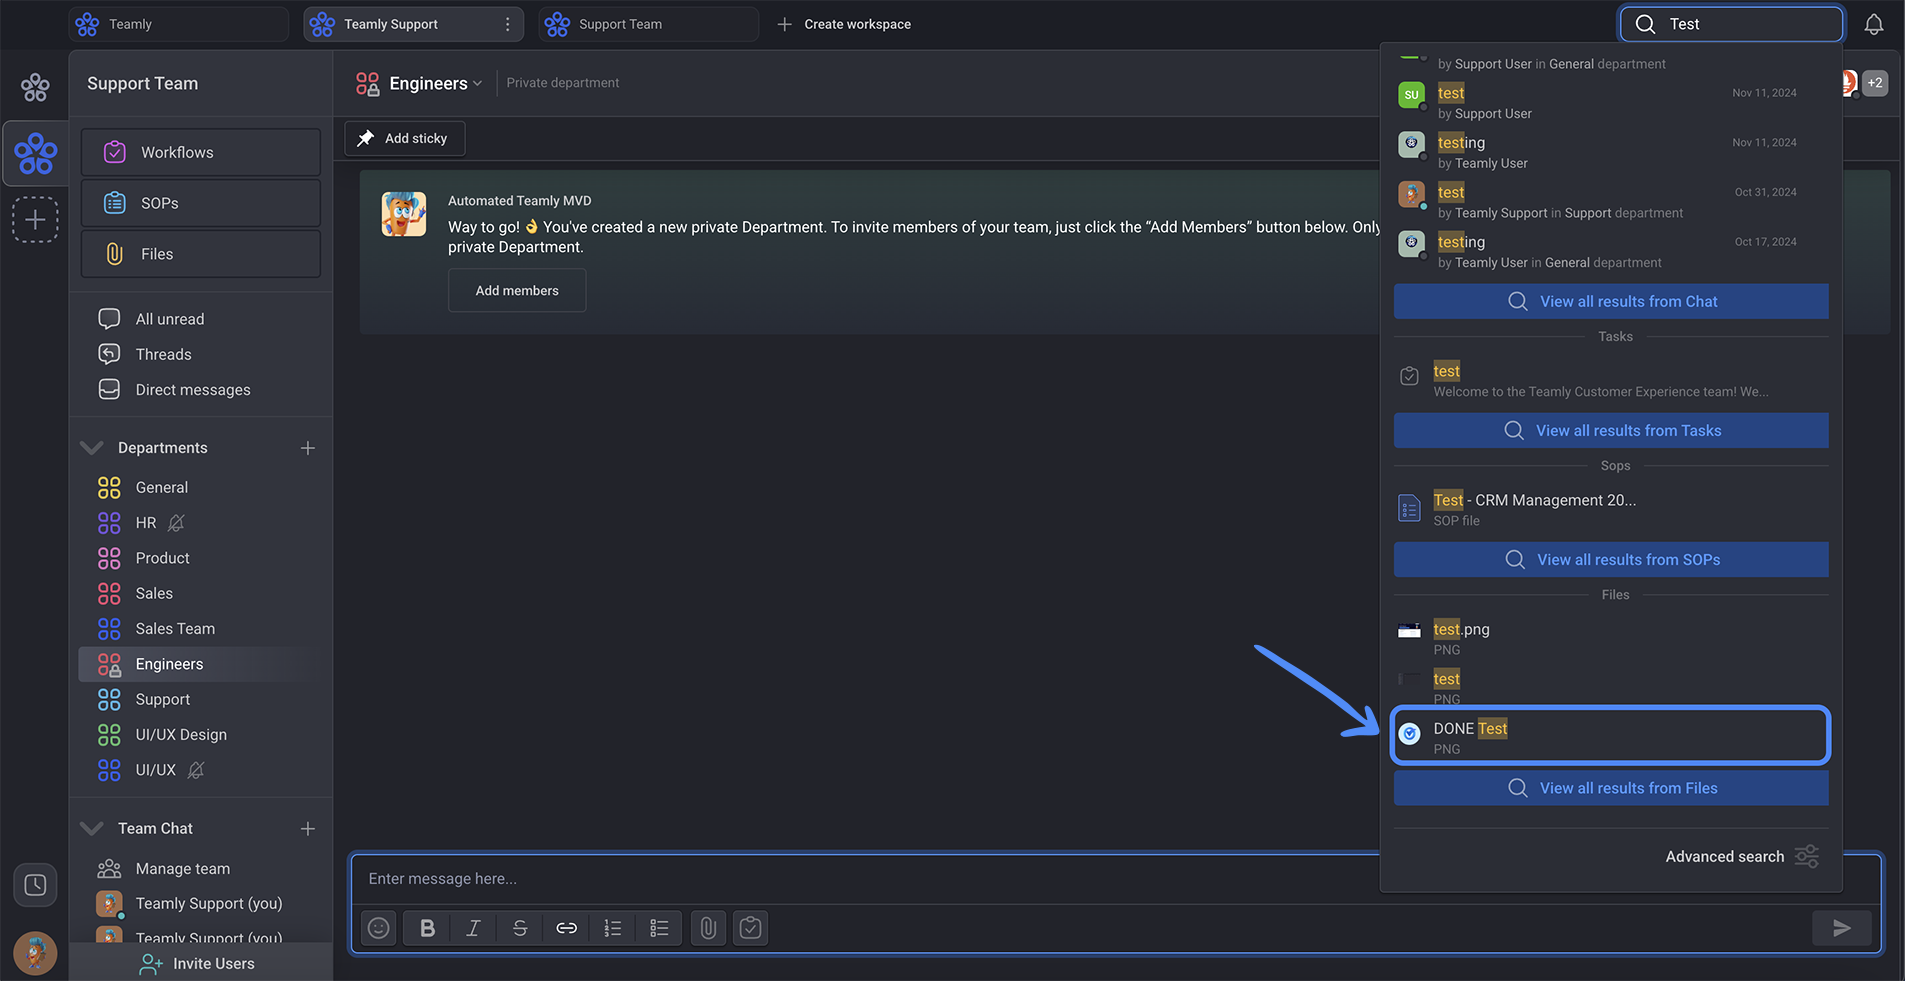Switch to the Support Team workspace tab
Viewport: 1905px width, 981px height.
[x=649, y=24]
